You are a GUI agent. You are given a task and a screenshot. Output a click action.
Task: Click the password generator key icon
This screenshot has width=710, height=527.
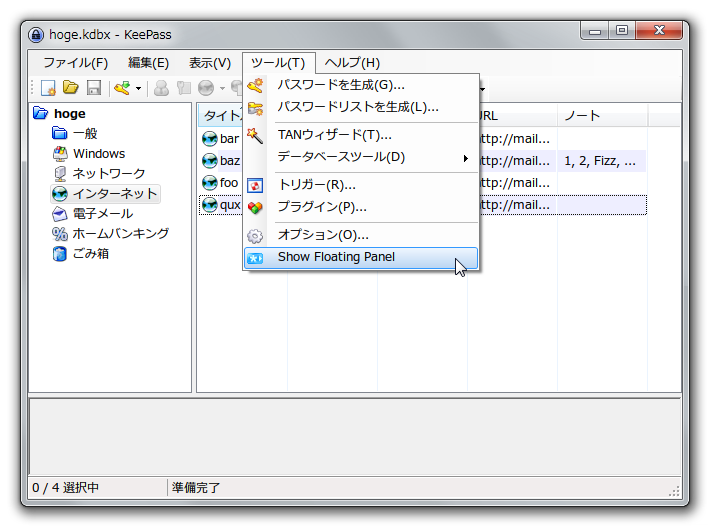tap(255, 85)
